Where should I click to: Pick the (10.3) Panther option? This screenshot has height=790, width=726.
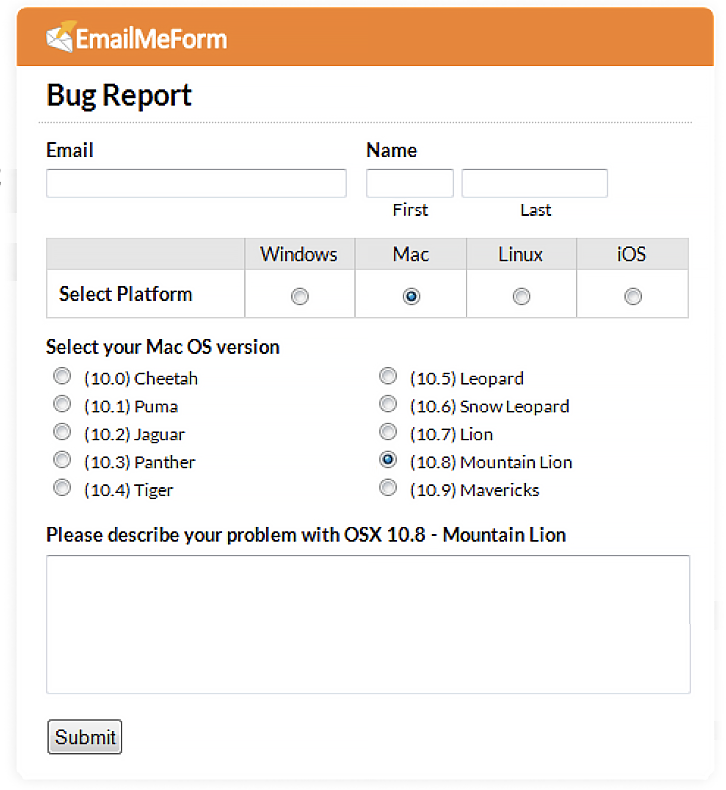coord(62,459)
